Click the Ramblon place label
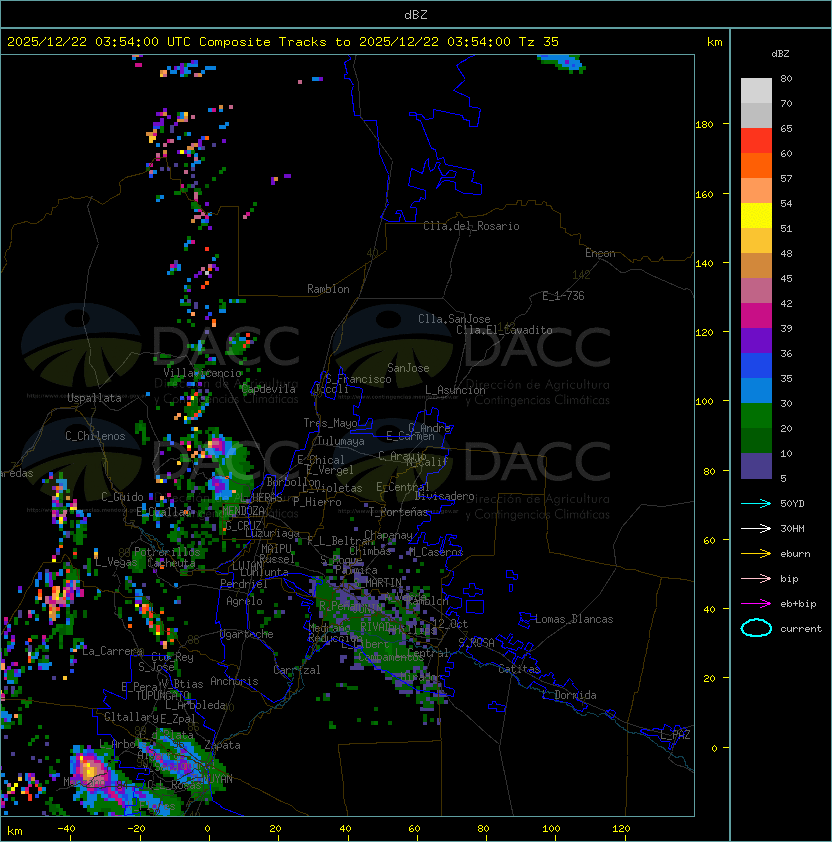This screenshot has width=832, height=842. (328, 289)
